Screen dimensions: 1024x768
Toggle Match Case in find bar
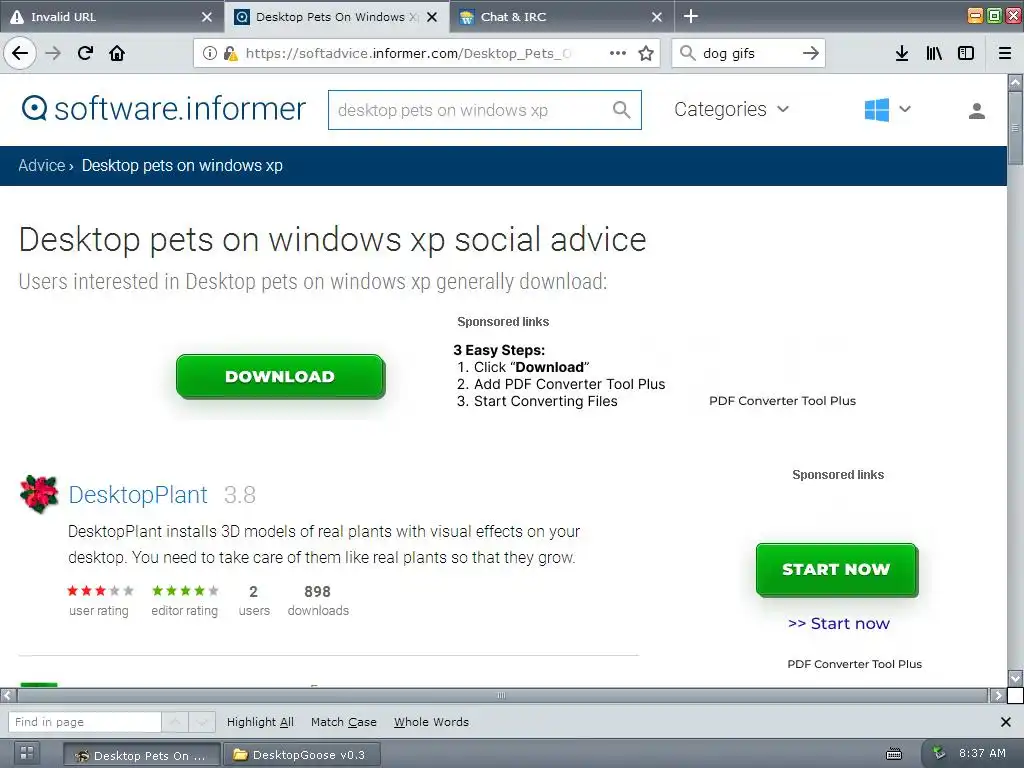pyautogui.click(x=344, y=722)
